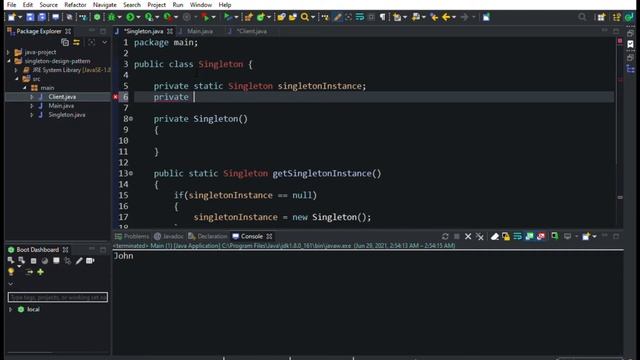Screen dimensions: 640x360
Task: Toggle Scroll Lock in Console toolbar
Action: tap(506, 236)
